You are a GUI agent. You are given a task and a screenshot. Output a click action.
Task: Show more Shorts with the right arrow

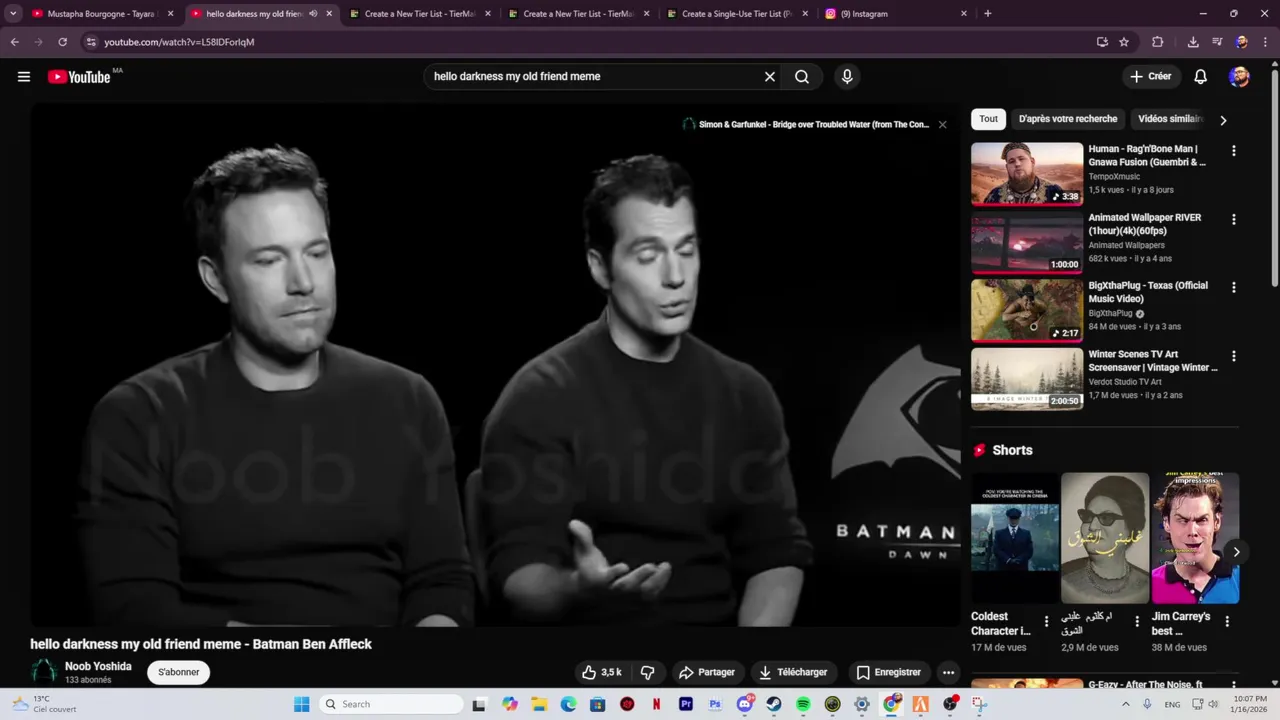click(1236, 552)
